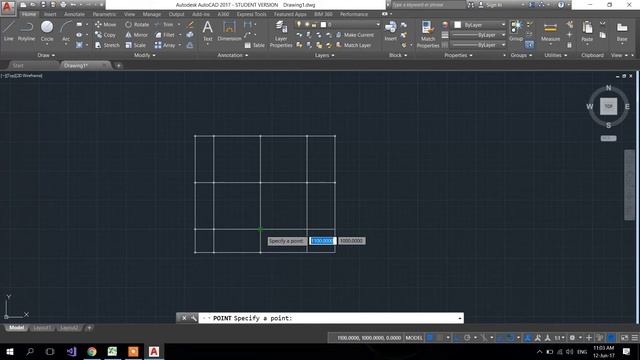Toggle clean screen in status bar
The height and width of the screenshot is (360, 640).
(x=624, y=338)
